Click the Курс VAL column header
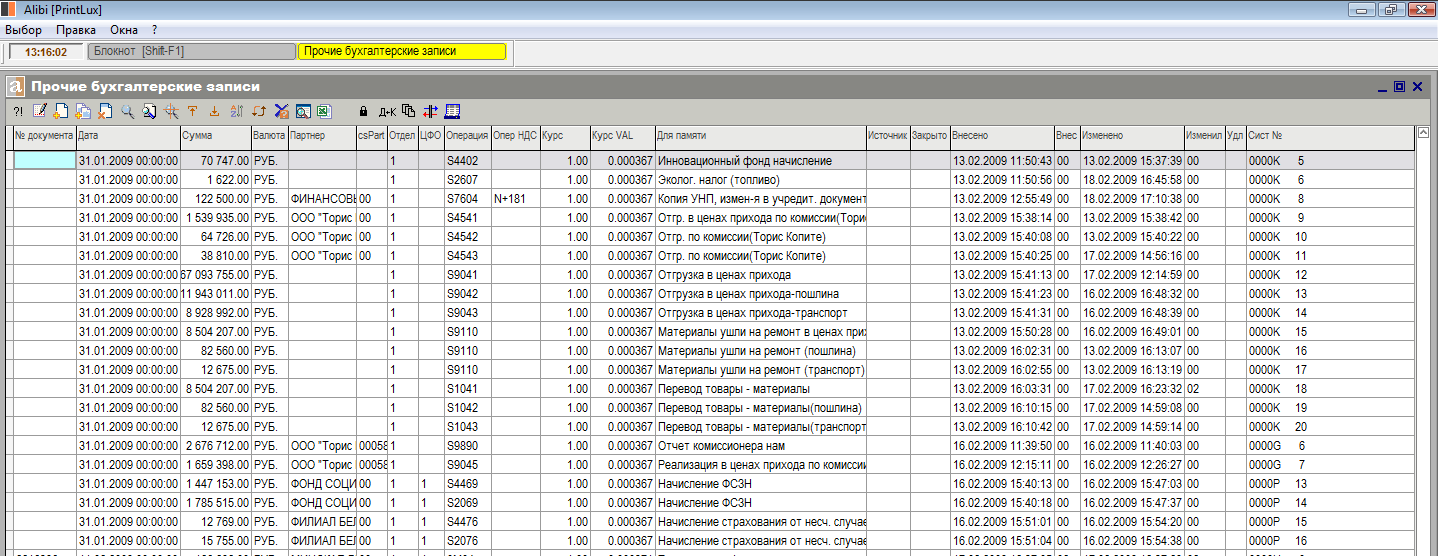 click(x=621, y=135)
